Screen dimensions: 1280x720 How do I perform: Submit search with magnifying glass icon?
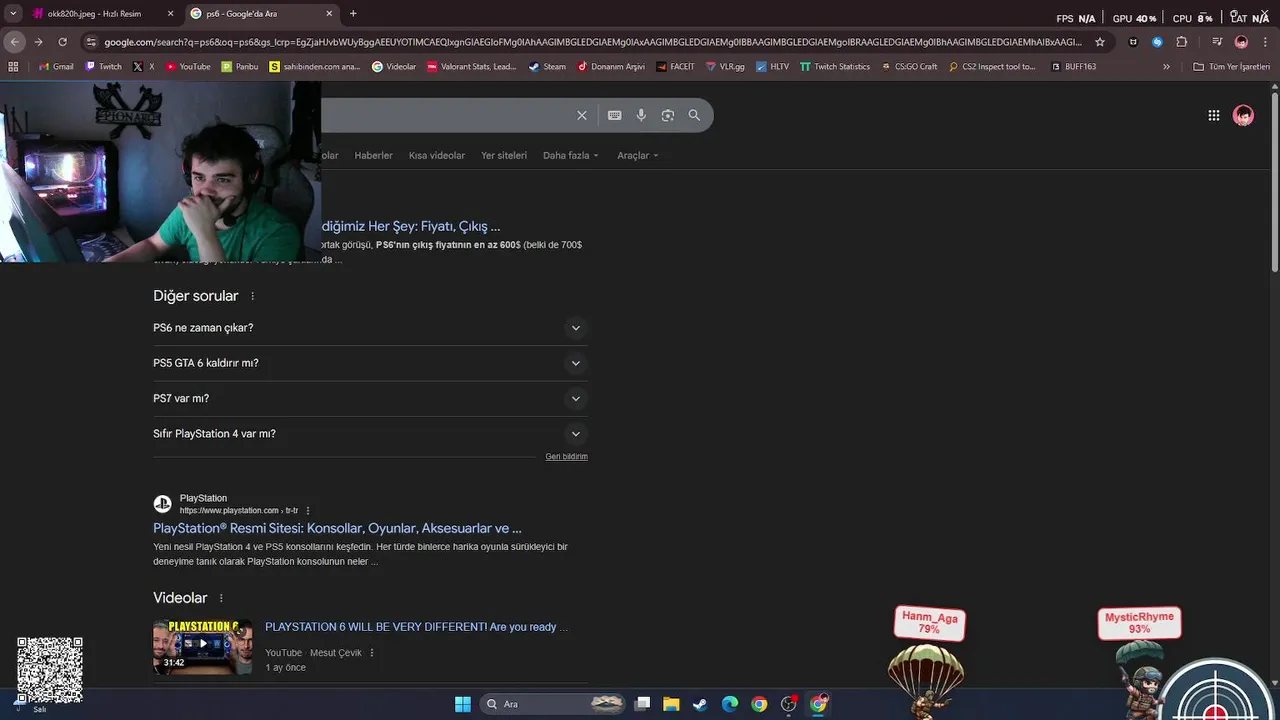[x=694, y=115]
